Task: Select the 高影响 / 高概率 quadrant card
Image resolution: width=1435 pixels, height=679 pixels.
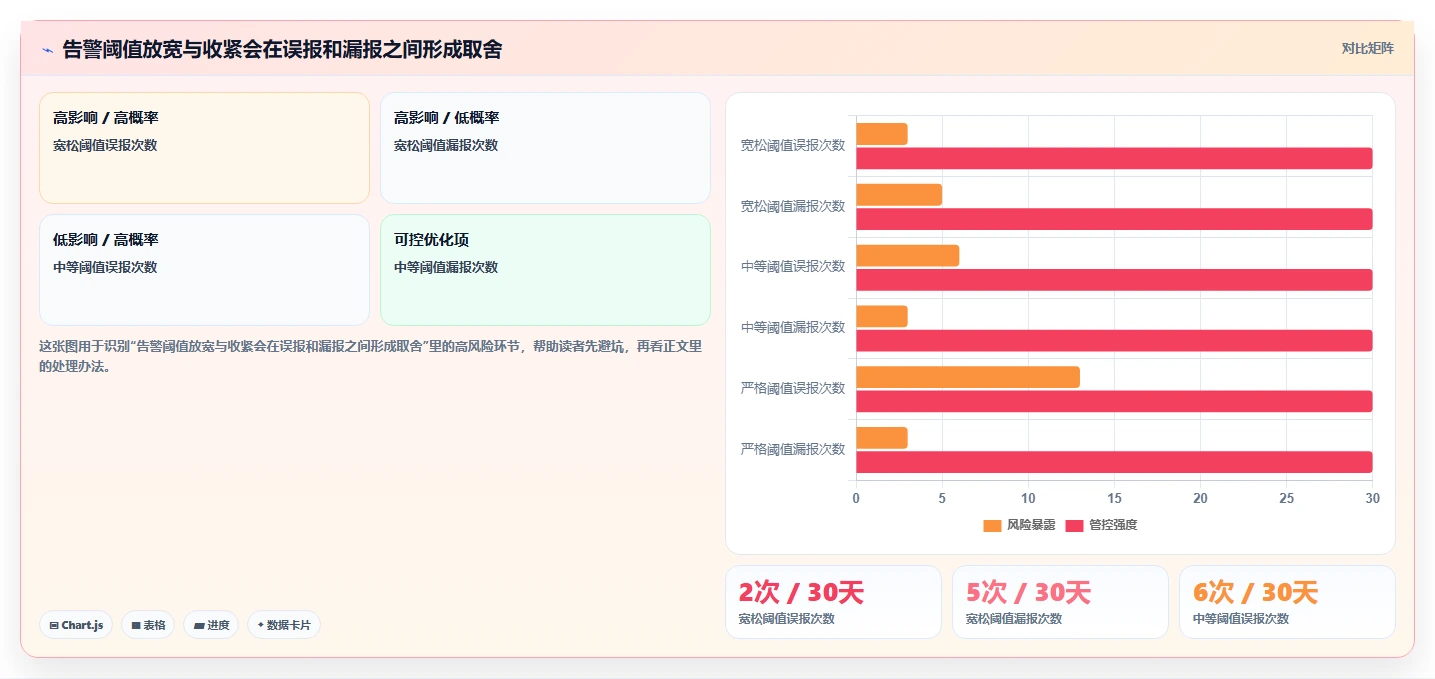Action: tap(204, 148)
